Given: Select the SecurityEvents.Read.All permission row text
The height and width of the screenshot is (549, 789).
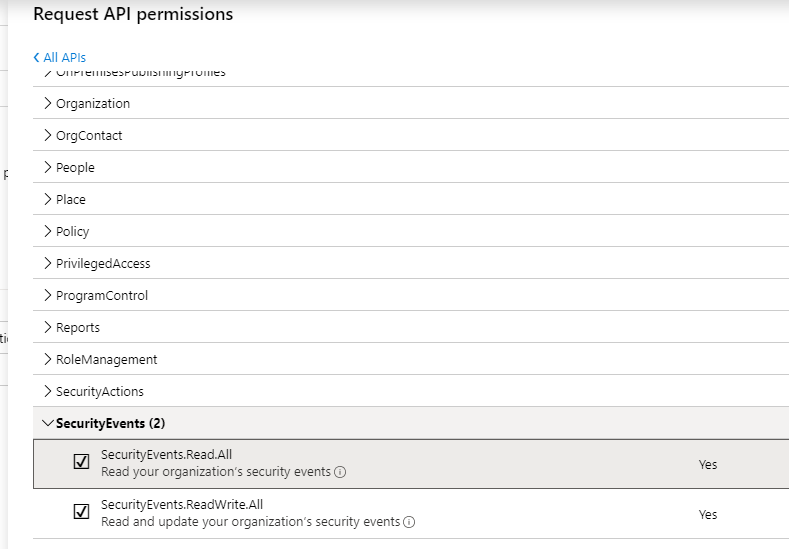Looking at the screenshot, I should (166, 455).
